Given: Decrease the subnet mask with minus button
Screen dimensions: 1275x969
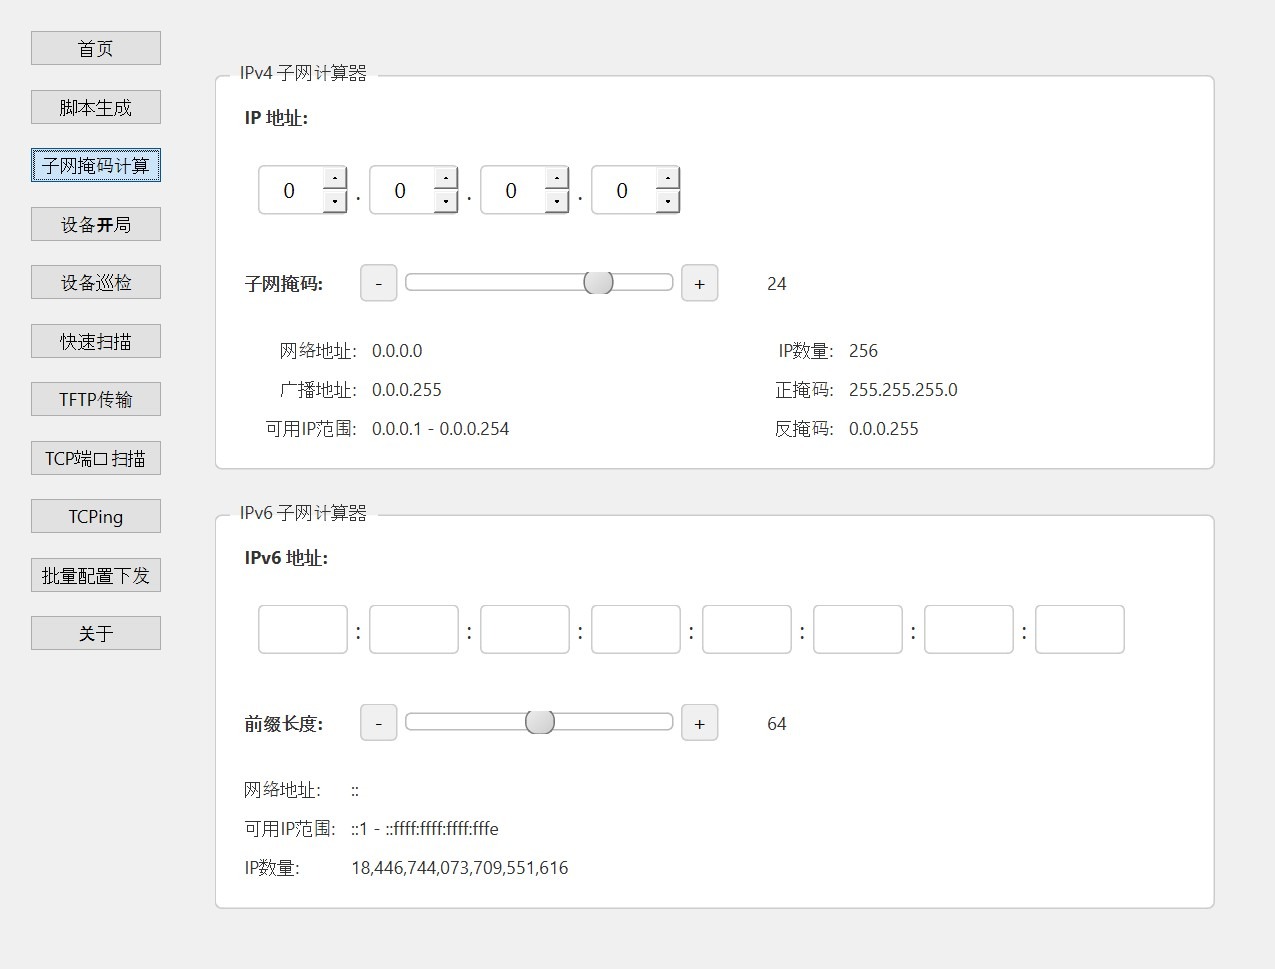Looking at the screenshot, I should 378,284.
